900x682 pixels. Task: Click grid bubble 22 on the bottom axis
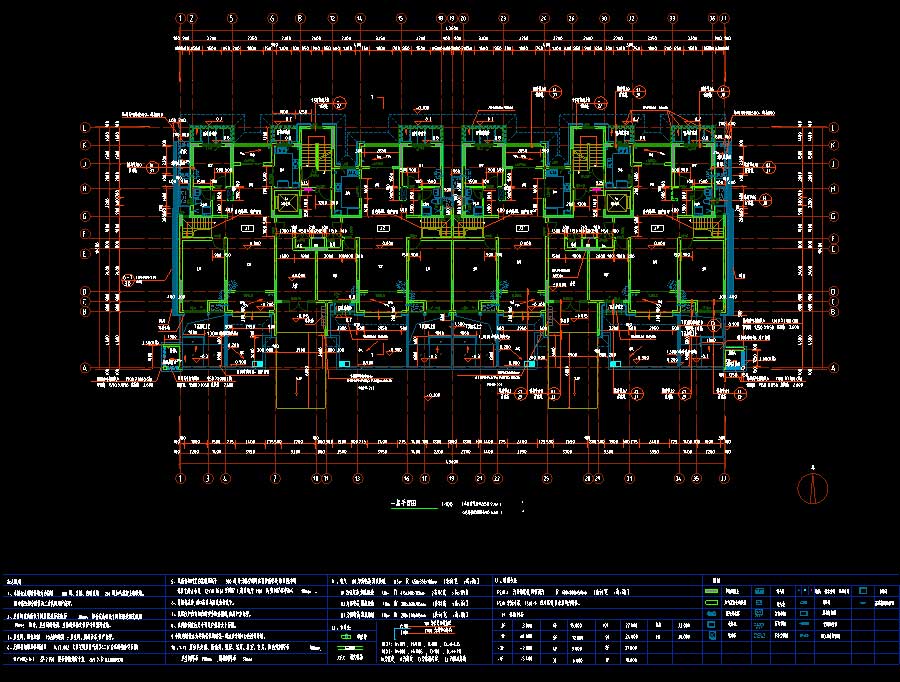(497, 478)
